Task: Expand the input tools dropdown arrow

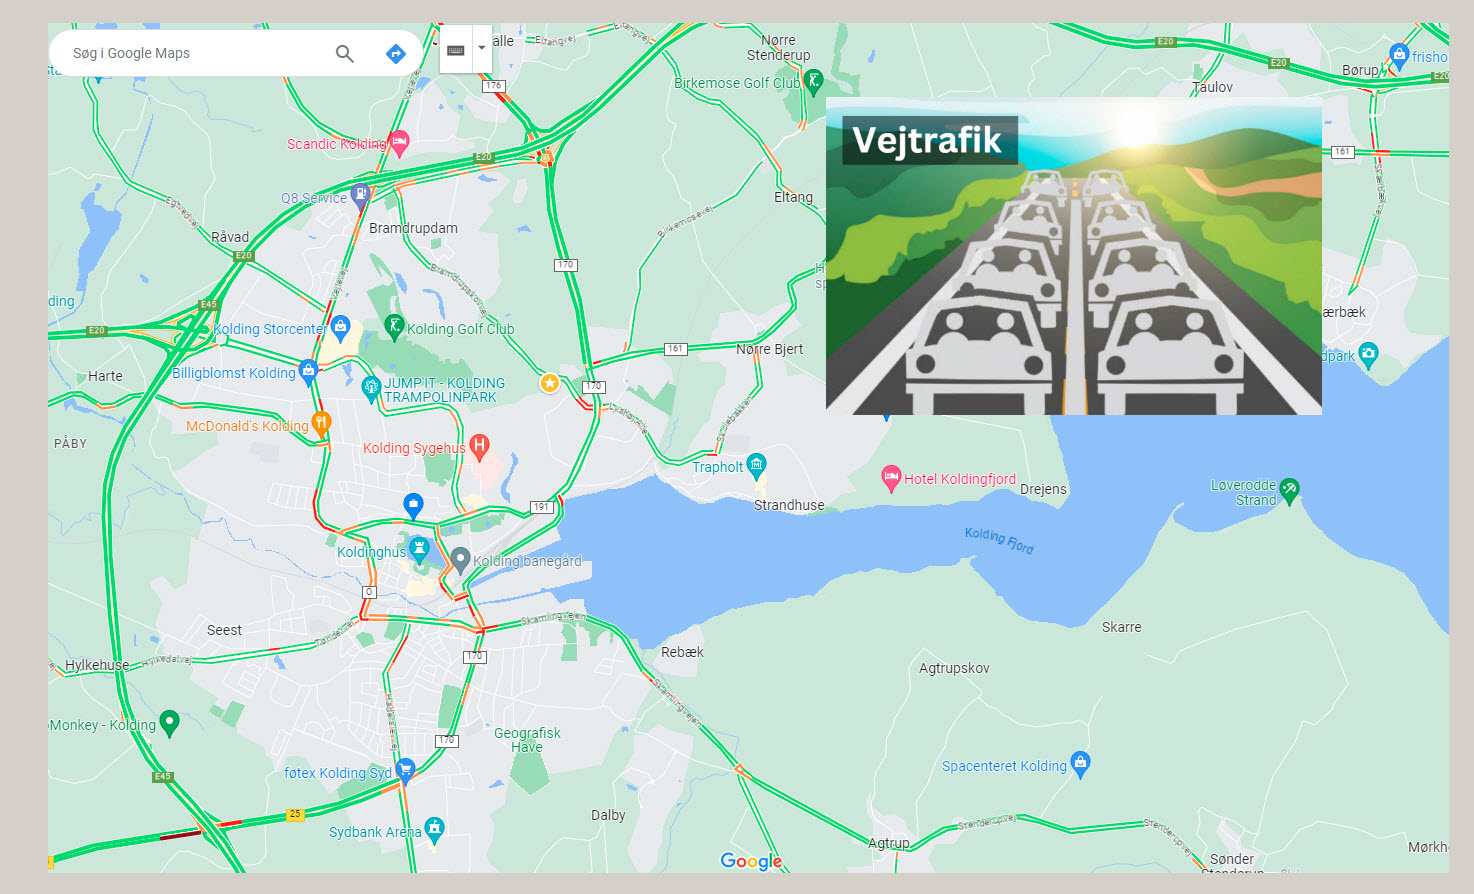Action: pyautogui.click(x=482, y=49)
